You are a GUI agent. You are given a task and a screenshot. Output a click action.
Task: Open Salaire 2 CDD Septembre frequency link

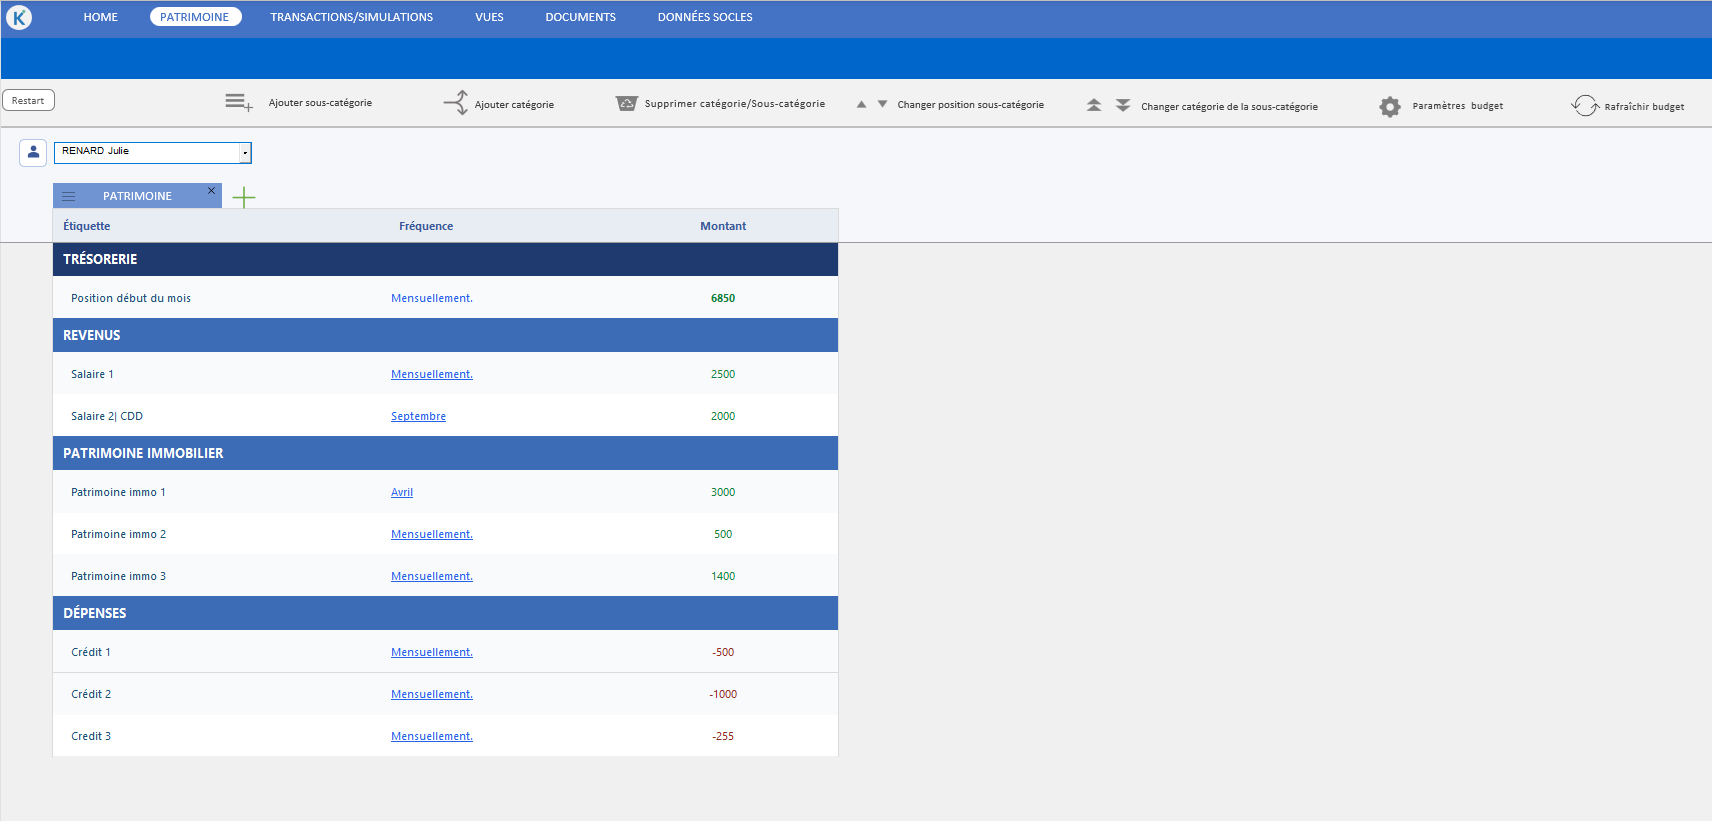(x=418, y=416)
